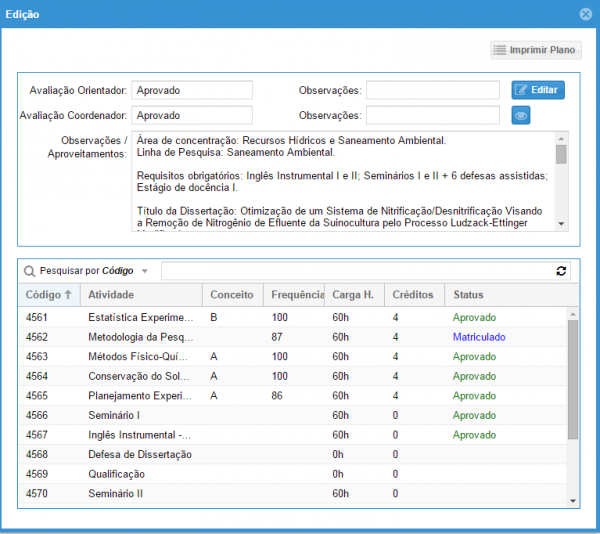The width and height of the screenshot is (600, 534).
Task: Click the Imprimir Plano button
Action: click(535, 50)
